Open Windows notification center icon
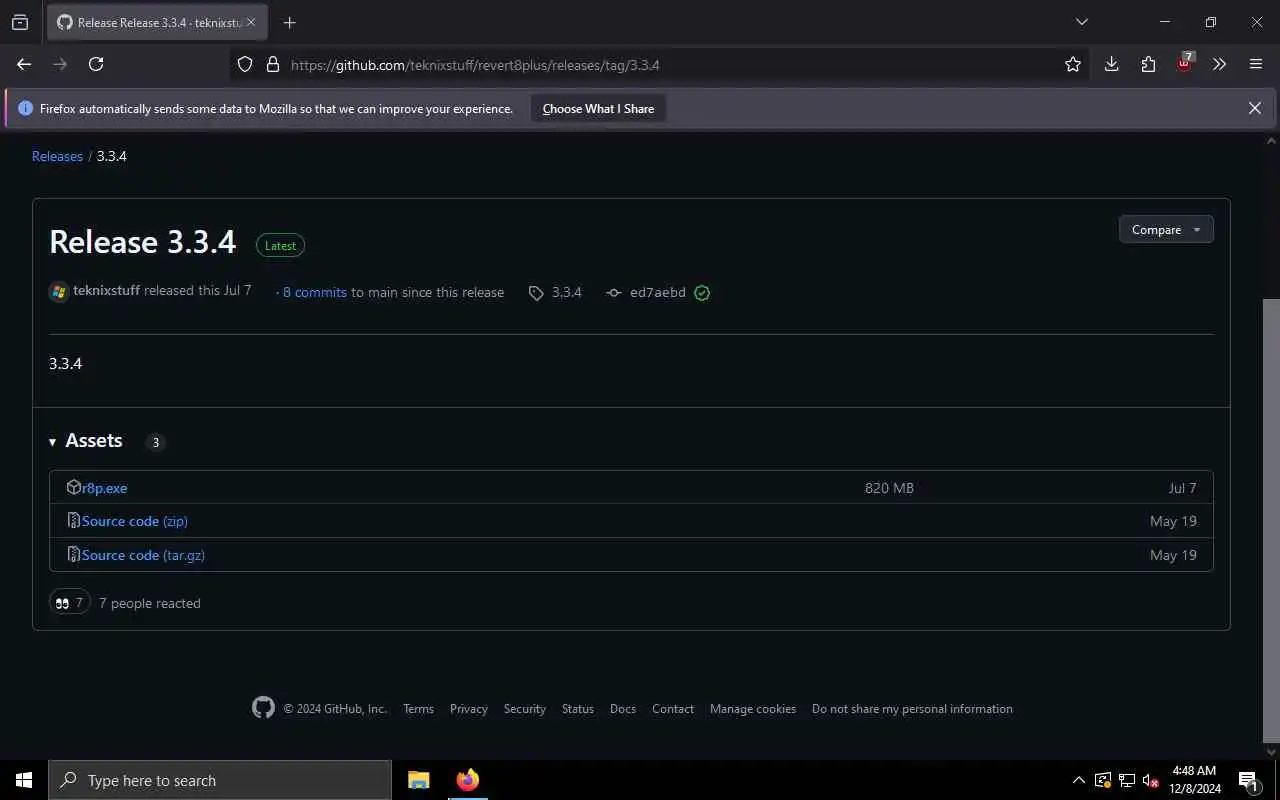This screenshot has height=800, width=1280. (1248, 780)
